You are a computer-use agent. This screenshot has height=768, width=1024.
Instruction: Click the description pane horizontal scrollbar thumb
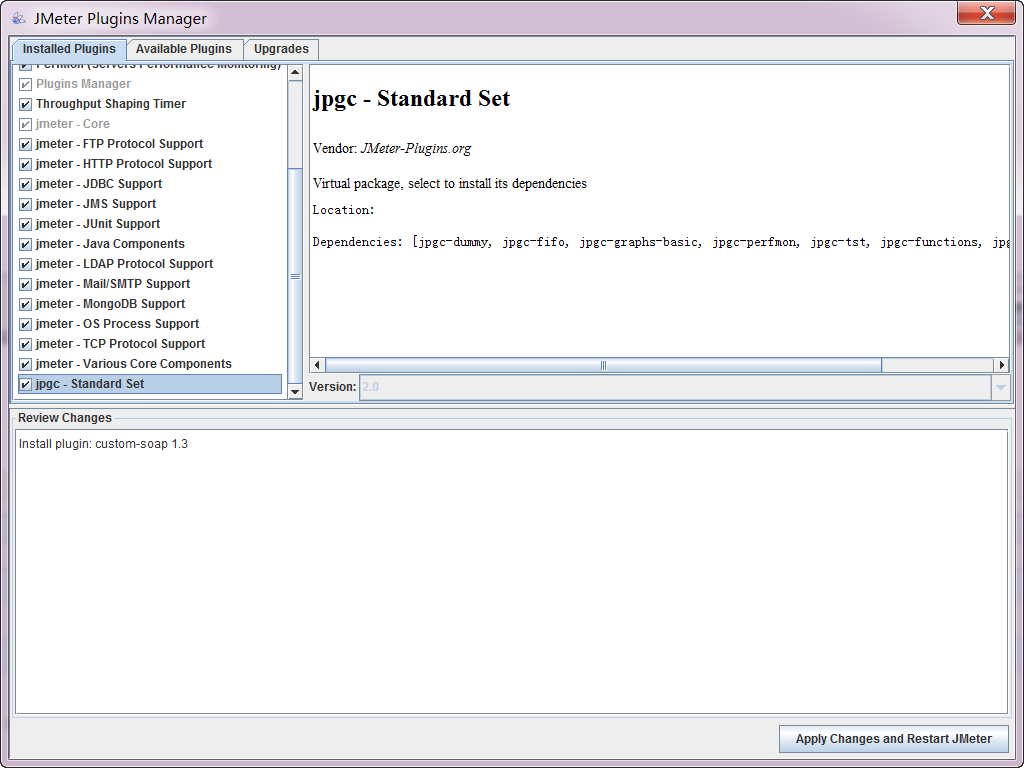[x=603, y=365]
